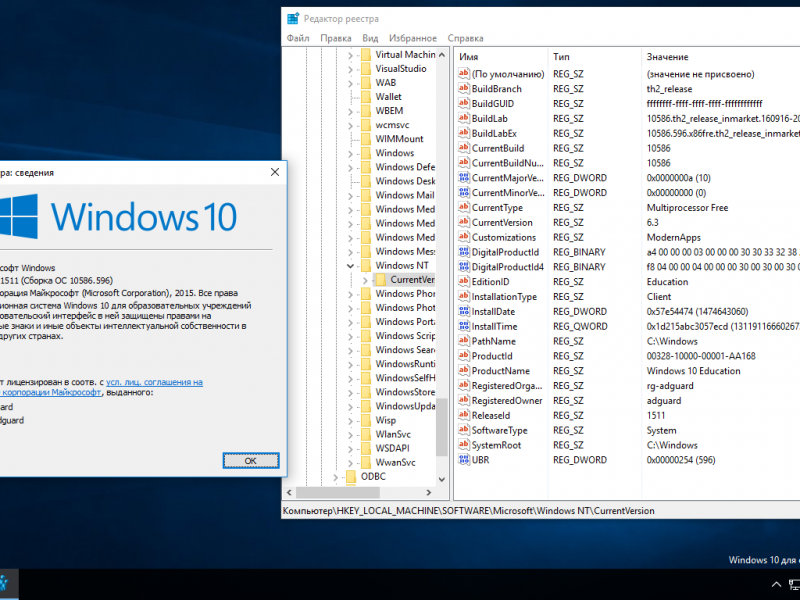Click the binary icon beside DigitalProductId4
This screenshot has width=800, height=600.
pos(464,266)
